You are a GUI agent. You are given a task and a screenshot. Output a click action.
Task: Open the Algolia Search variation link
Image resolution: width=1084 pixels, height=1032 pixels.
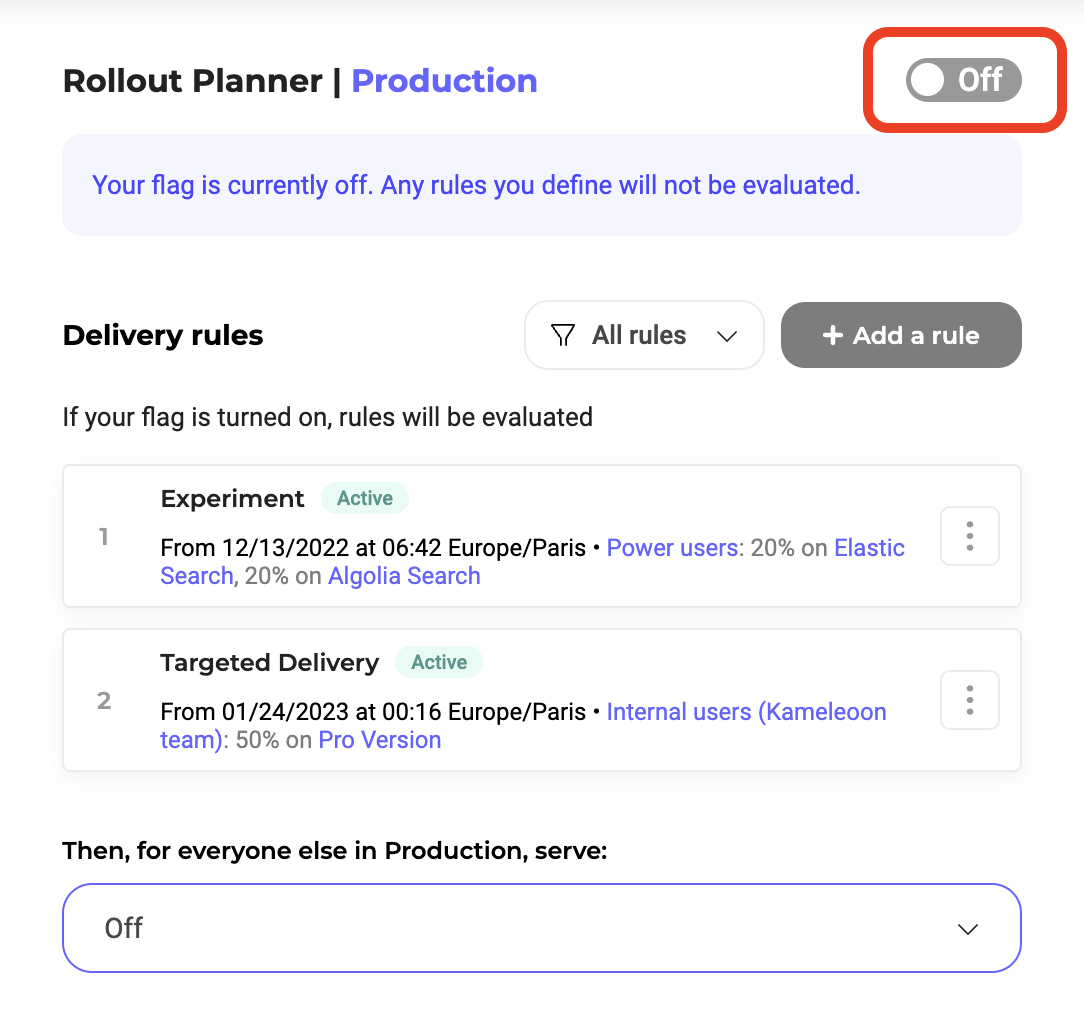[x=404, y=576]
